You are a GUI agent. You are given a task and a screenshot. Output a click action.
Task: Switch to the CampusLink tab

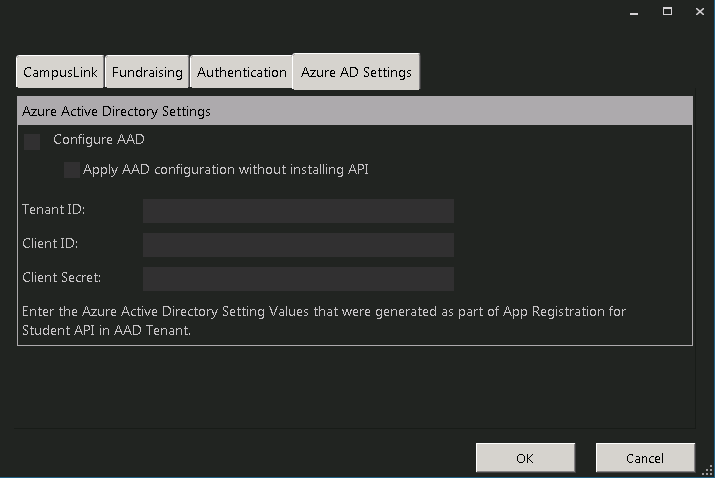tap(59, 72)
